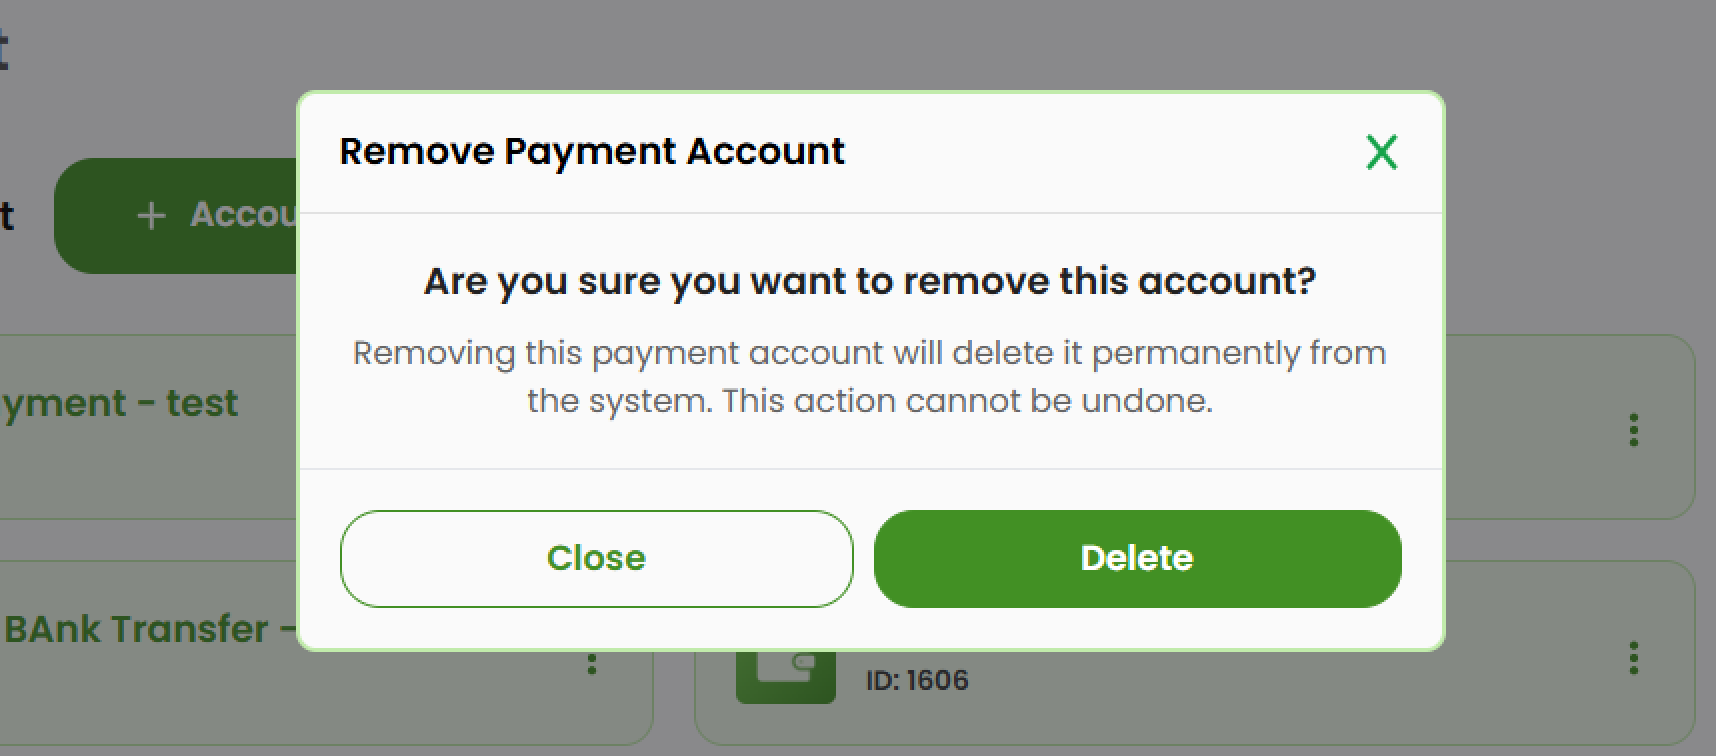The image size is (1716, 756).
Task: Open the kebab menu on the ID 1606 card
Action: click(x=1633, y=659)
